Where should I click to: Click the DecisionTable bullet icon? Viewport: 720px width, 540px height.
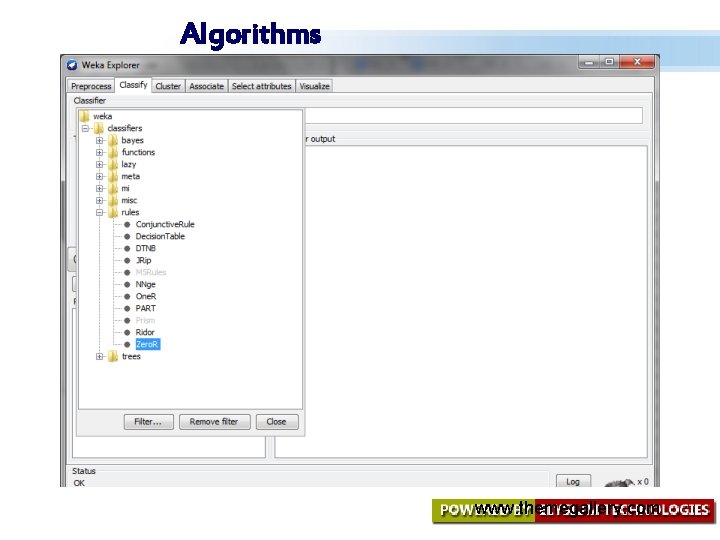click(x=127, y=236)
